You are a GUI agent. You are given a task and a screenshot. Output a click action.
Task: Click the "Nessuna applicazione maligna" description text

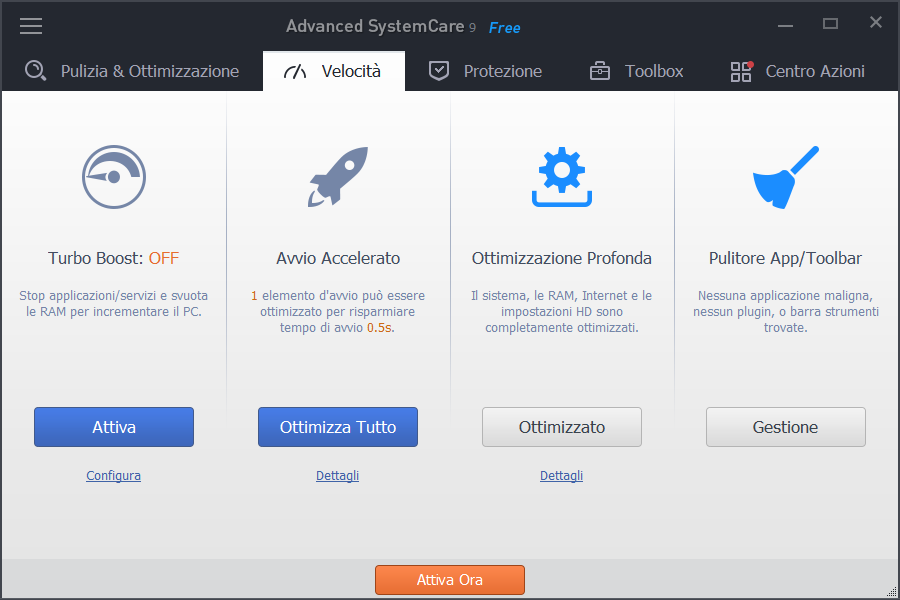coord(786,312)
